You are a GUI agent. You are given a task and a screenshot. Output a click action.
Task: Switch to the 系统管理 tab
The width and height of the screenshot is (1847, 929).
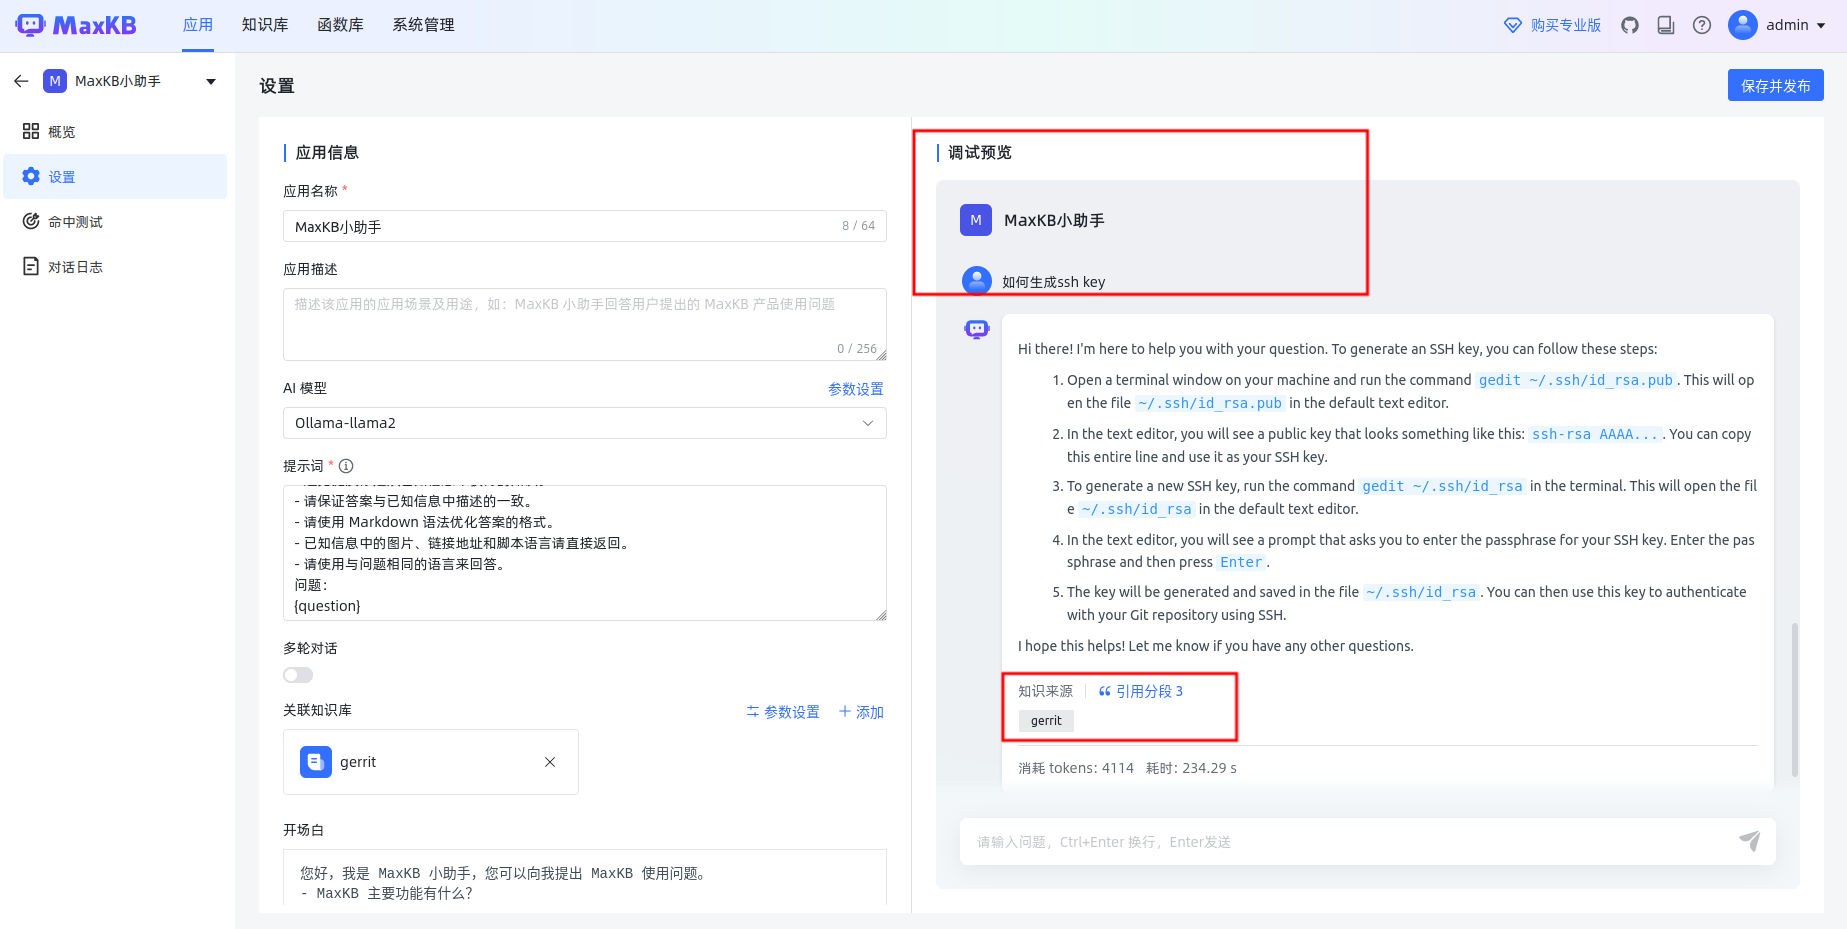[423, 25]
